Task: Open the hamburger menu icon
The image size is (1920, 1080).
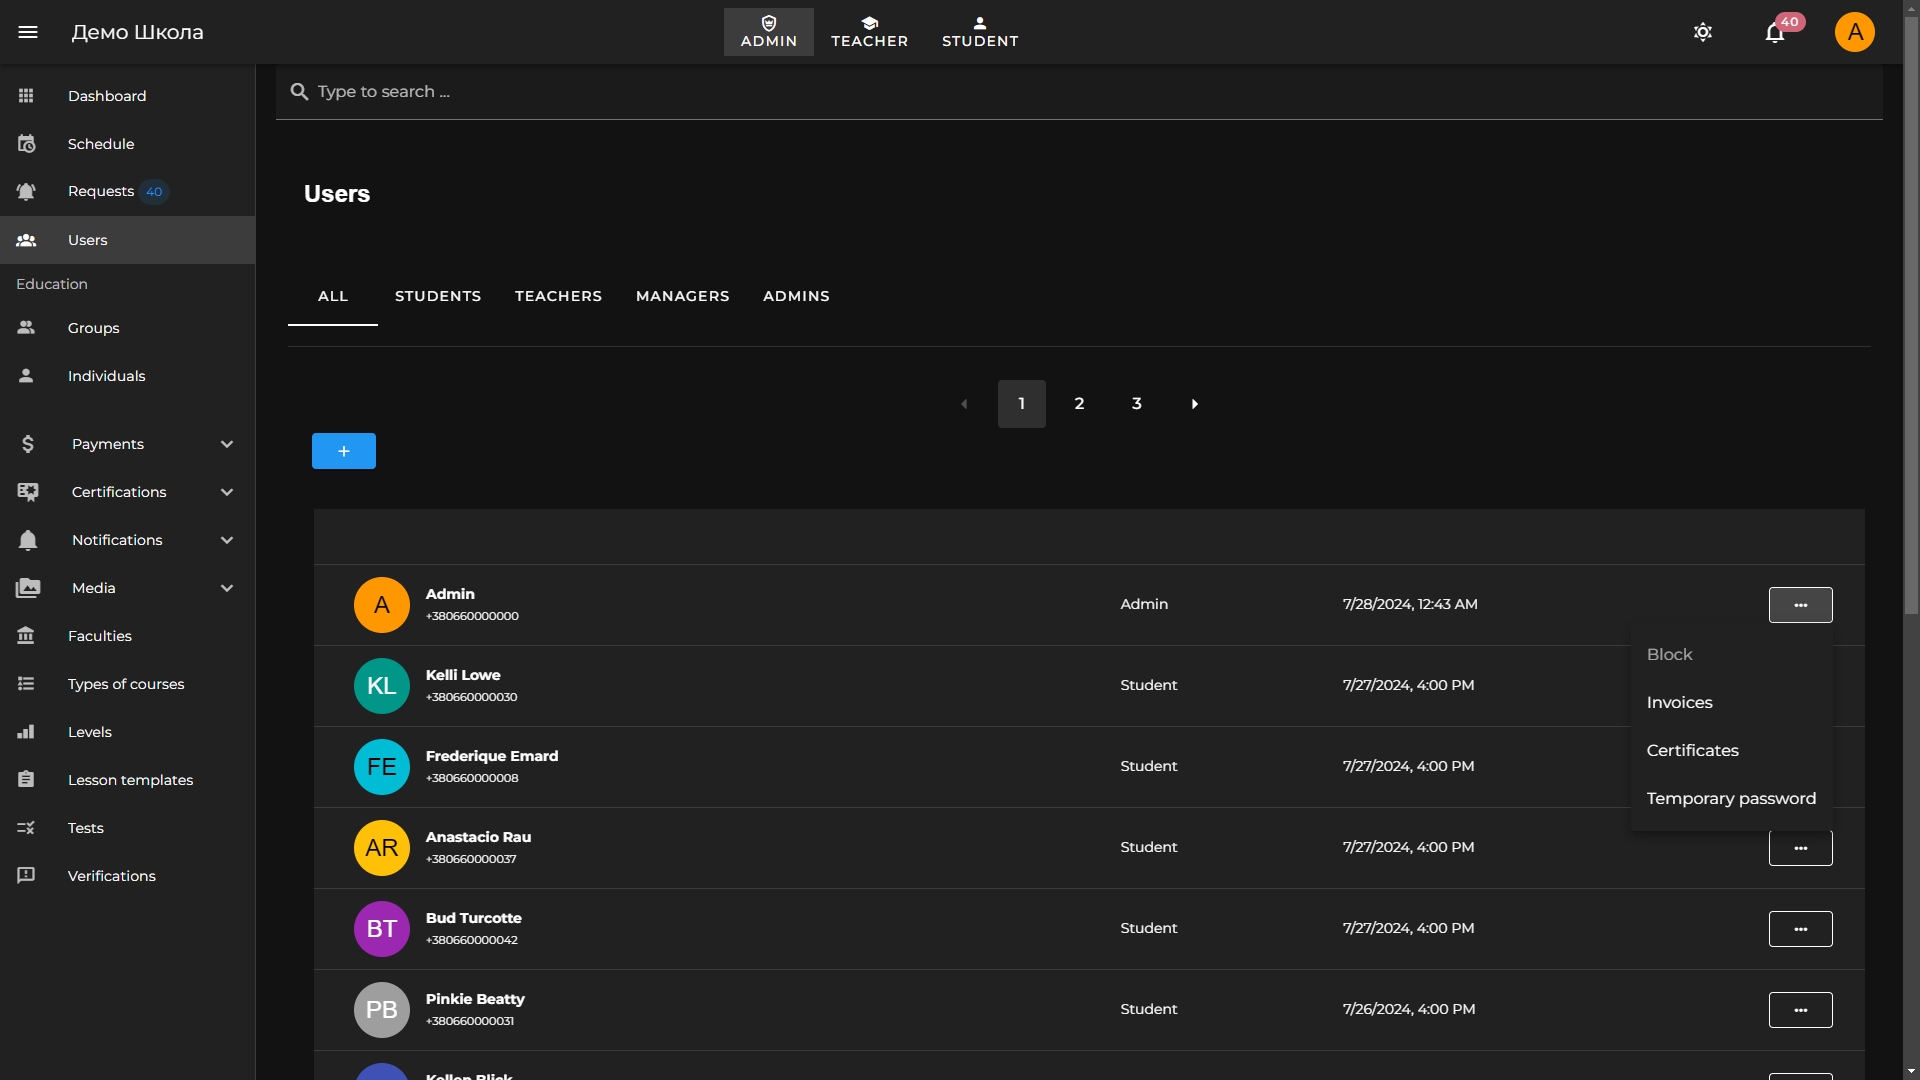Action: click(28, 32)
